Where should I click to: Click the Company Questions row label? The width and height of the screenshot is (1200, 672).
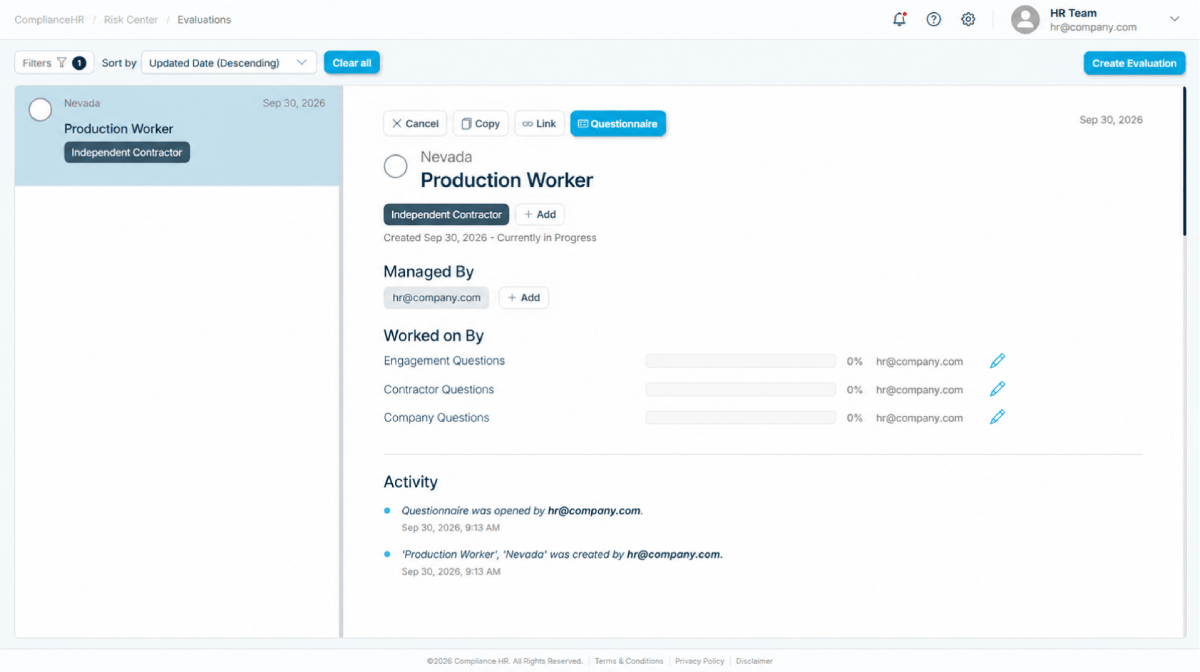(x=437, y=417)
